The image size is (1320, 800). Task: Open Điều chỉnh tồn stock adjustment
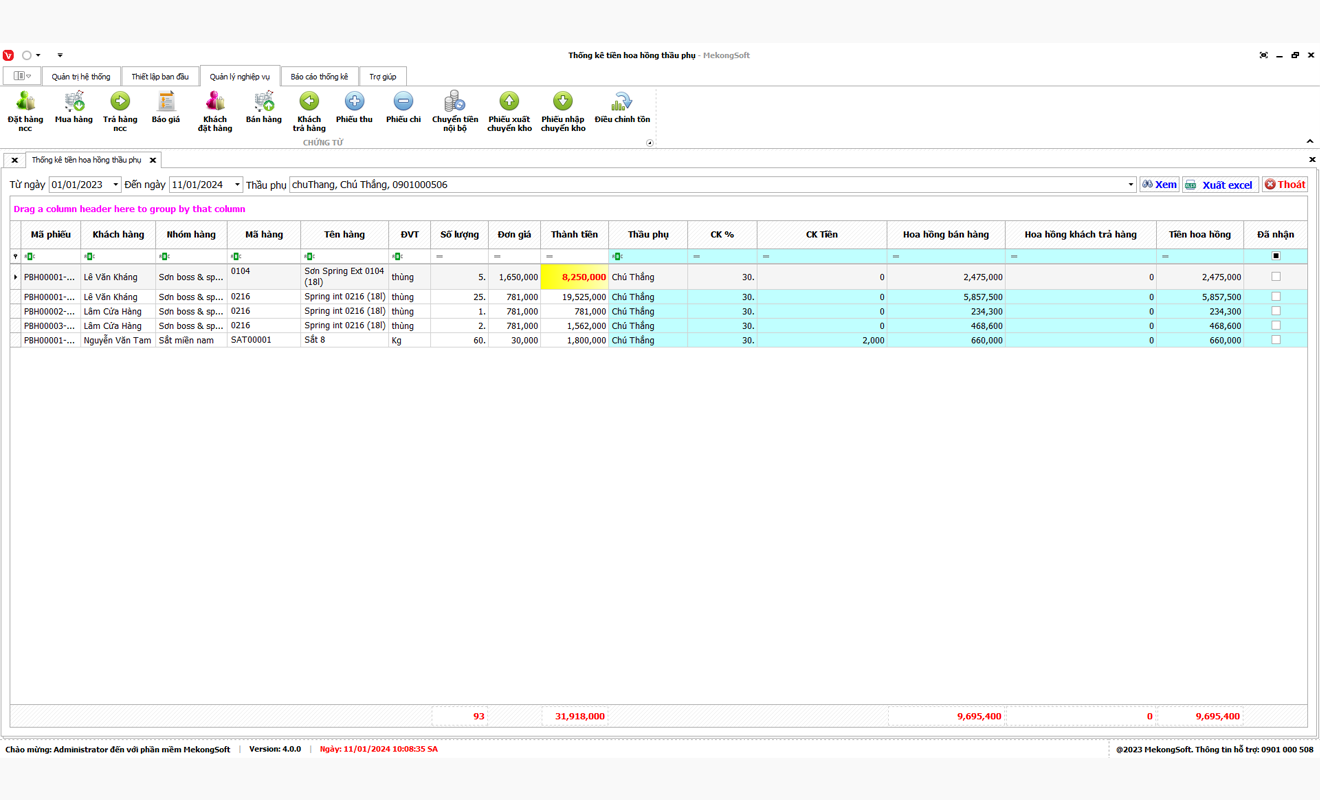point(622,103)
